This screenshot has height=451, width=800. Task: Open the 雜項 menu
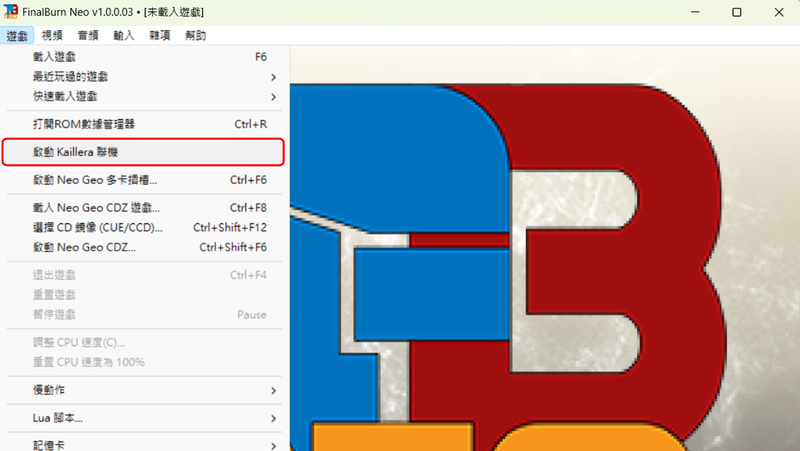tap(159, 35)
